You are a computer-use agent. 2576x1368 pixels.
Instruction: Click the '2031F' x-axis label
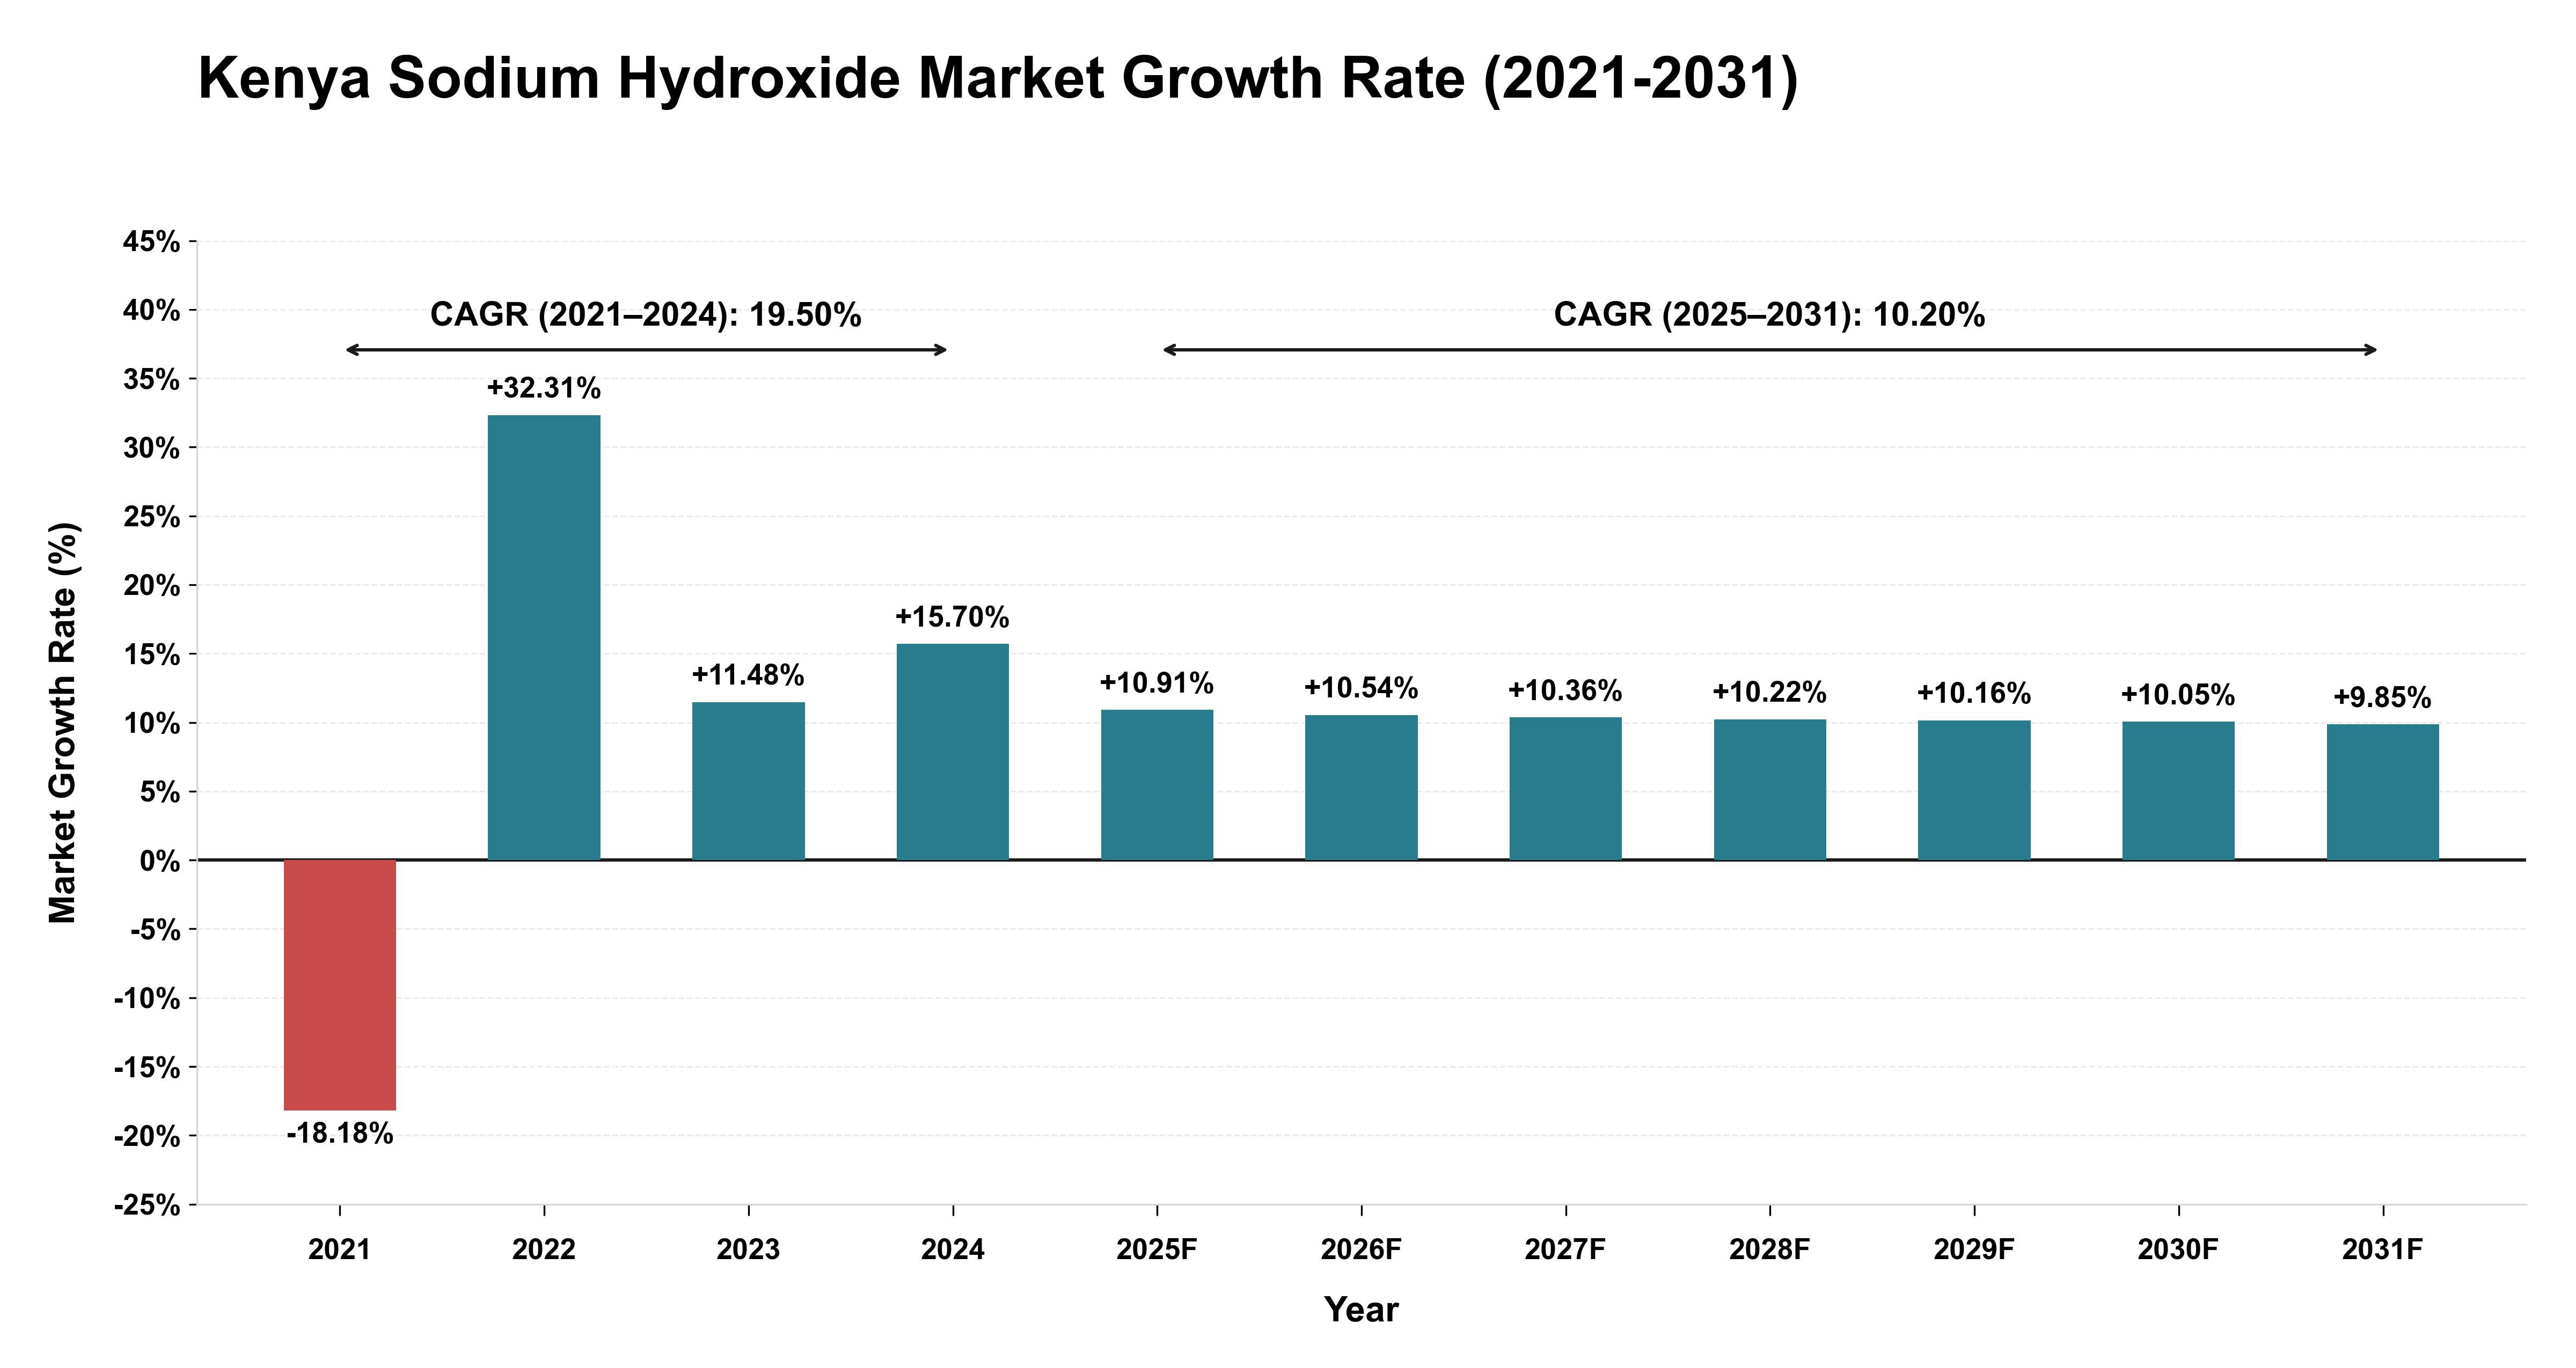[2383, 1250]
